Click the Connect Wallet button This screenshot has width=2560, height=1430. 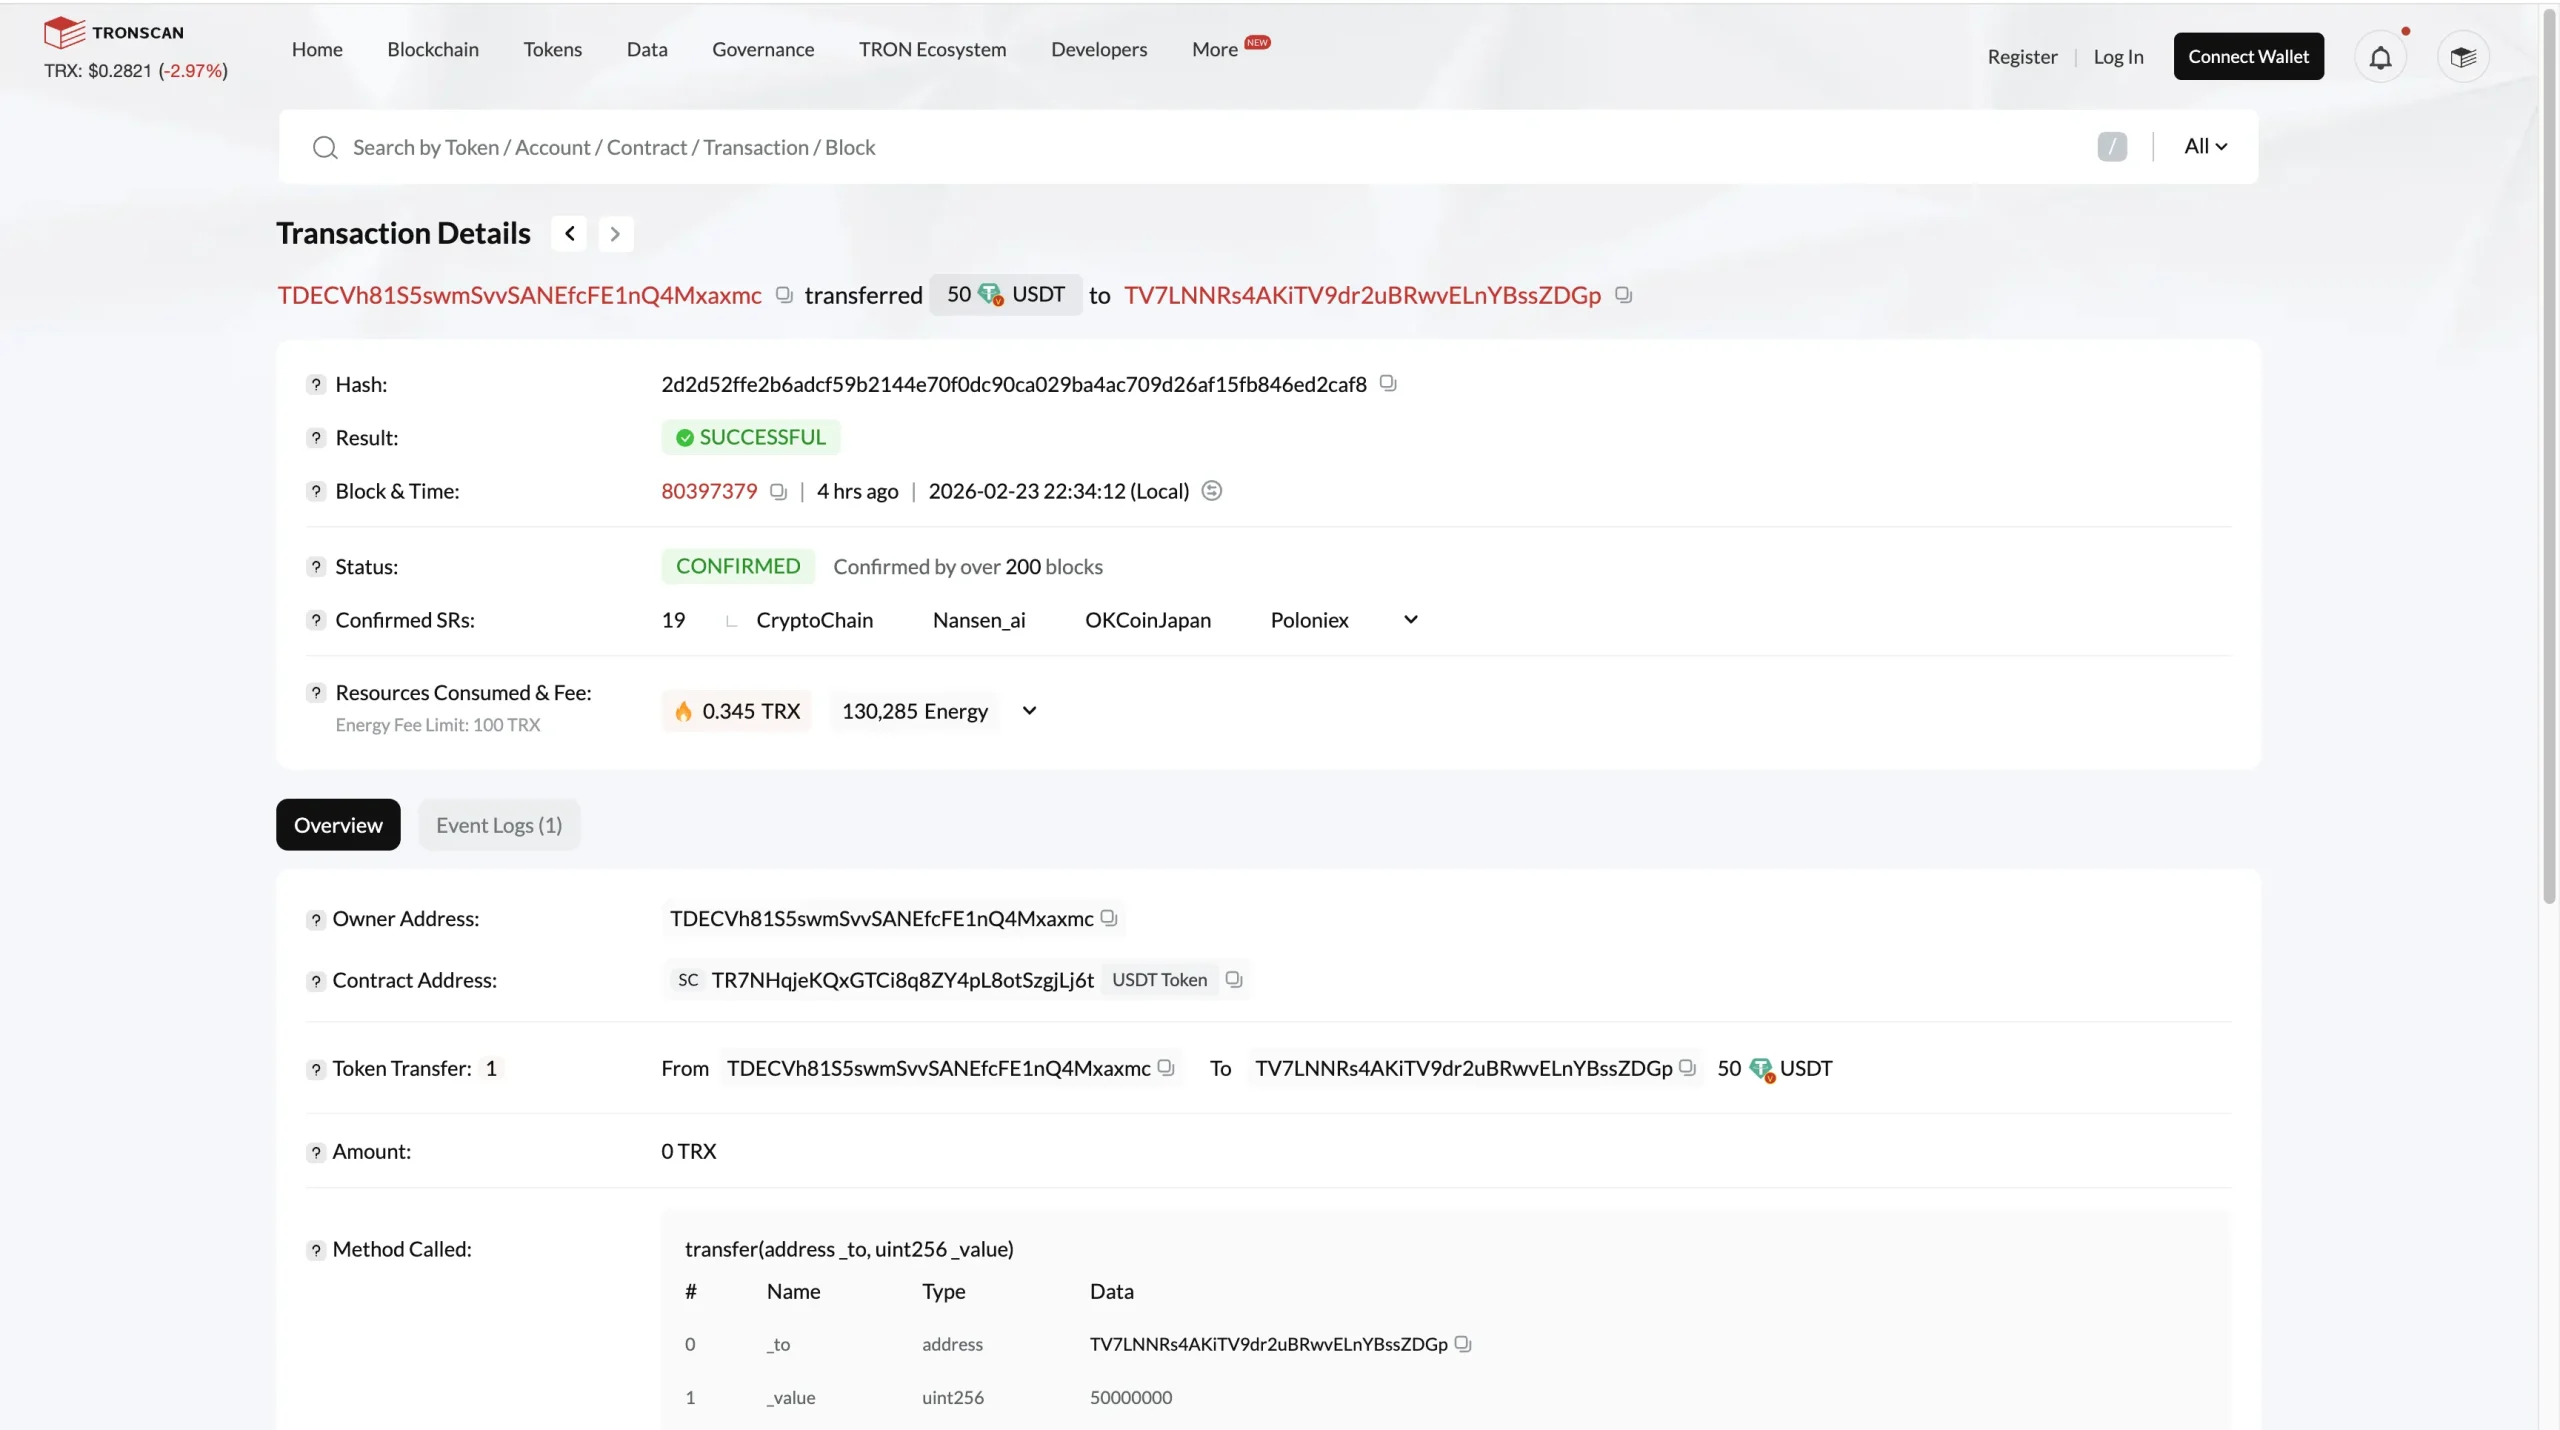click(2247, 56)
